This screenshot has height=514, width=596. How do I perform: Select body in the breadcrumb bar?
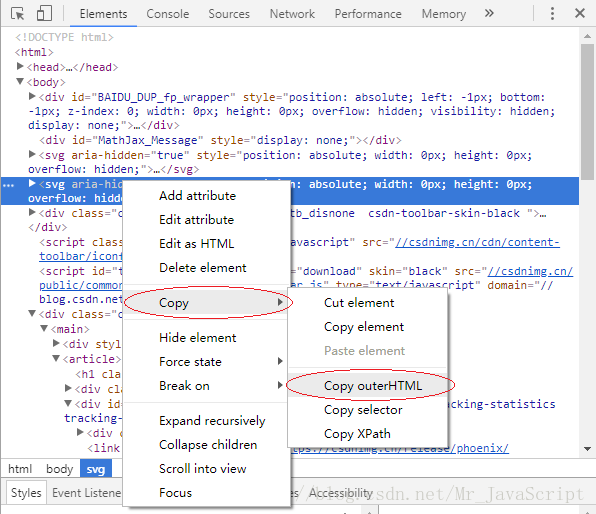[60, 469]
